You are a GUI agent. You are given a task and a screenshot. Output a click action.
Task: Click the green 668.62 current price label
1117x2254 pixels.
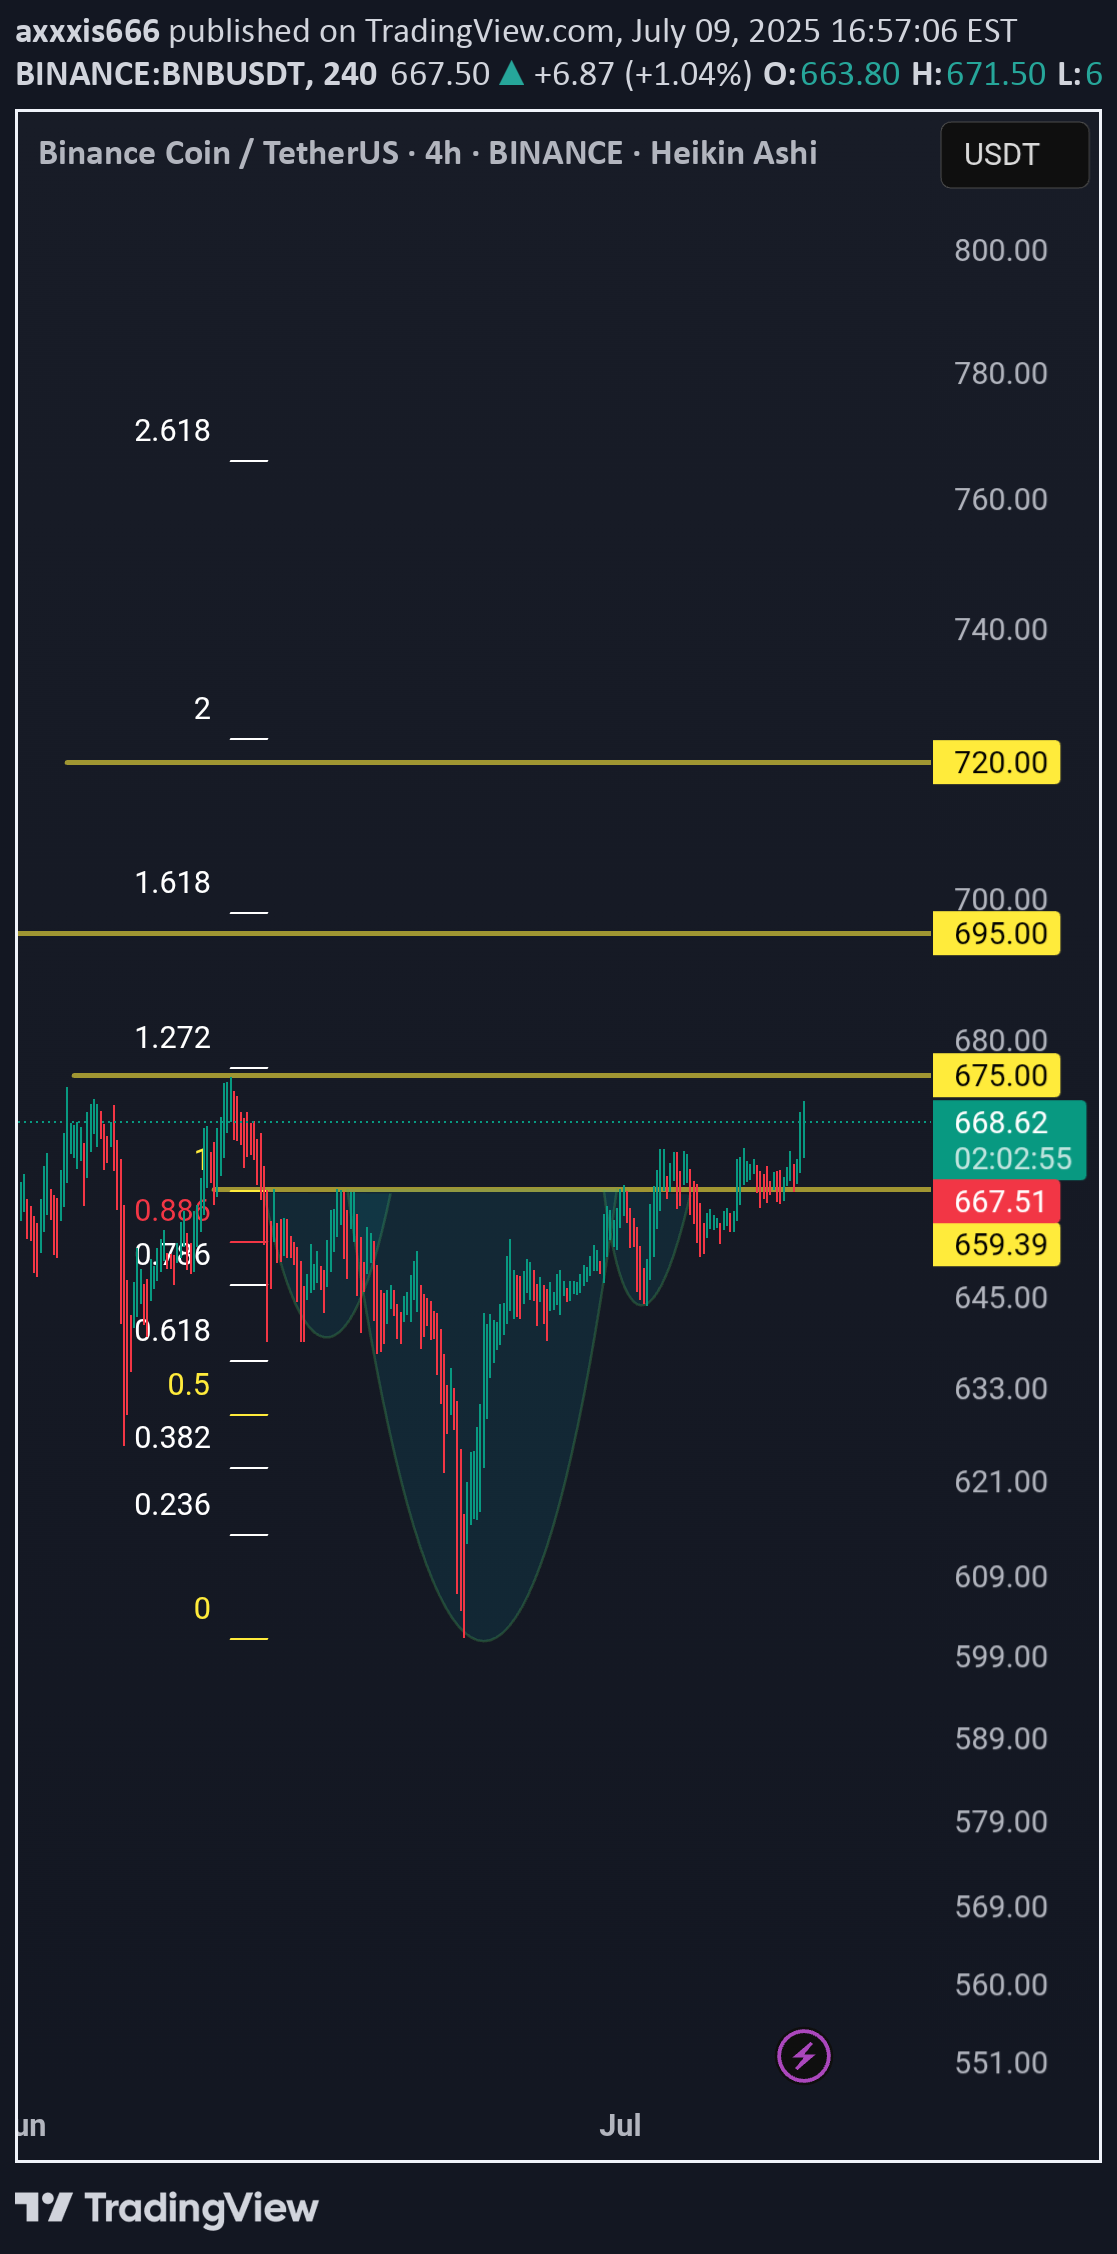click(1001, 1122)
